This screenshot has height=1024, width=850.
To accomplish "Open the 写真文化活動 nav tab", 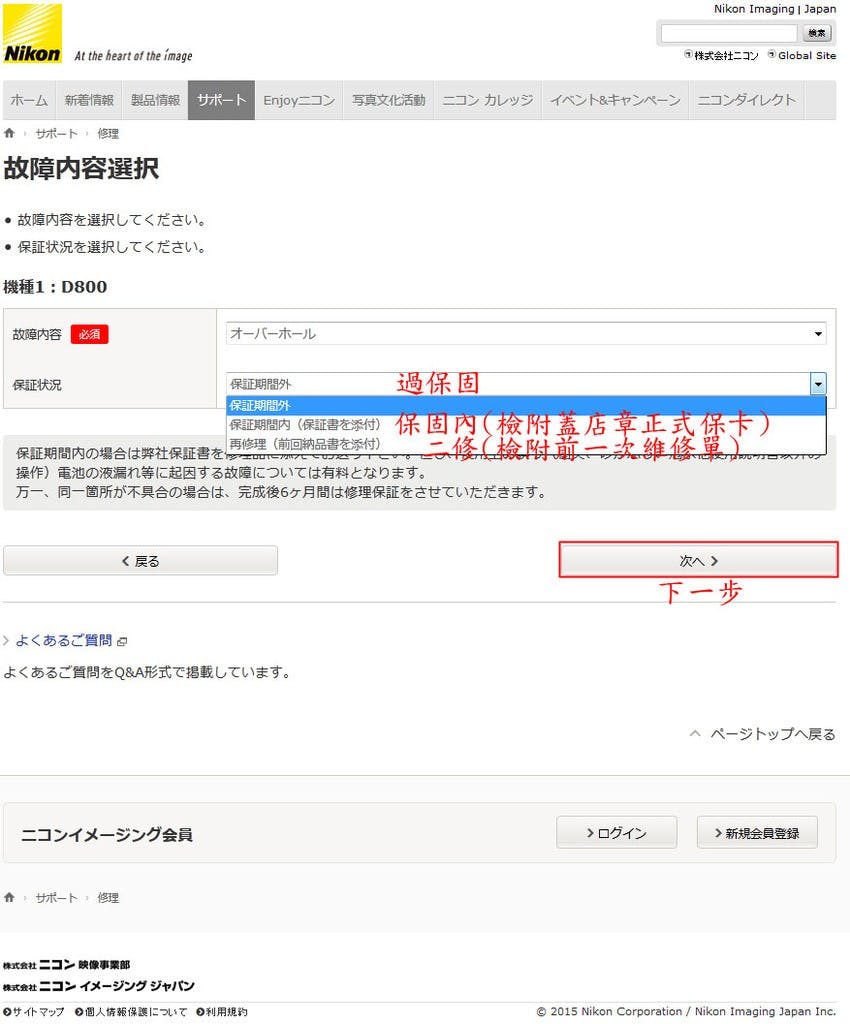I will point(388,100).
